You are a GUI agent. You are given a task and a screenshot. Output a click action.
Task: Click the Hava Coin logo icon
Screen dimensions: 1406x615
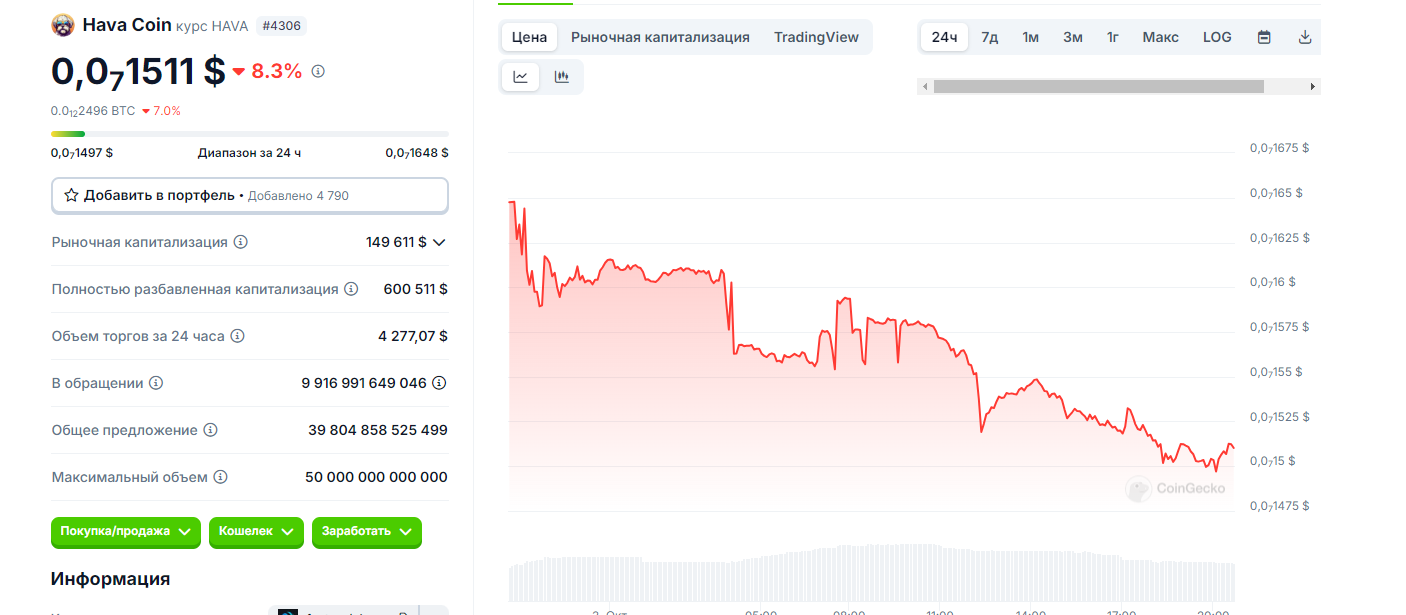[63, 25]
